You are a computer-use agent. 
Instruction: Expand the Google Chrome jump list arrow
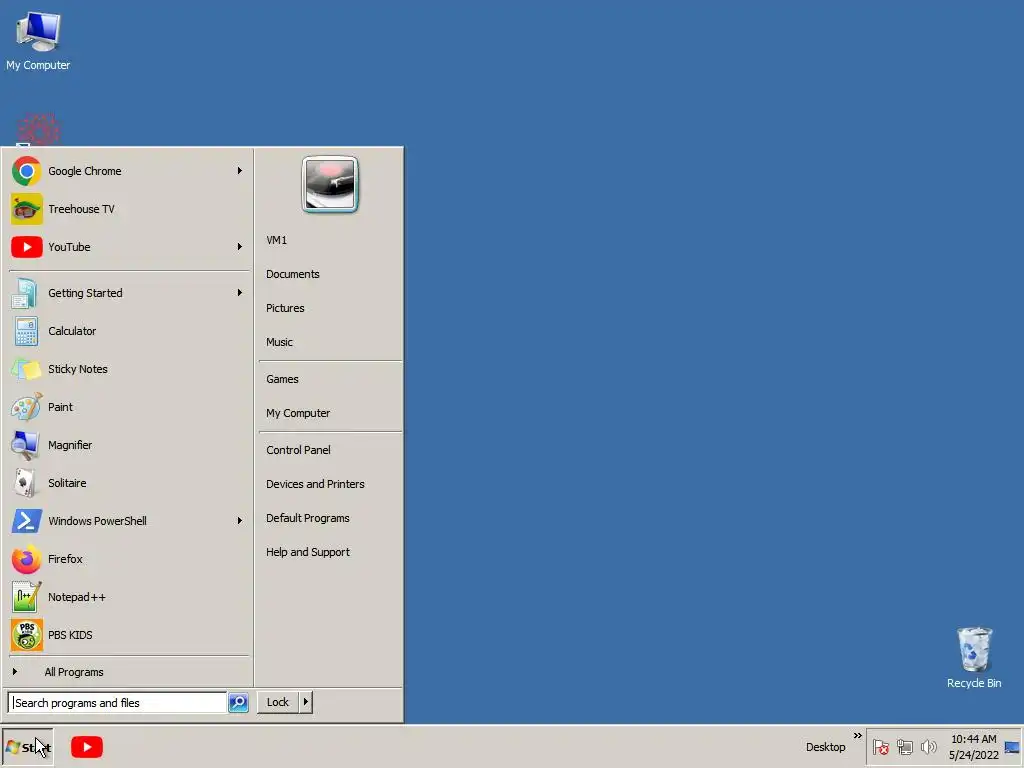pos(240,171)
